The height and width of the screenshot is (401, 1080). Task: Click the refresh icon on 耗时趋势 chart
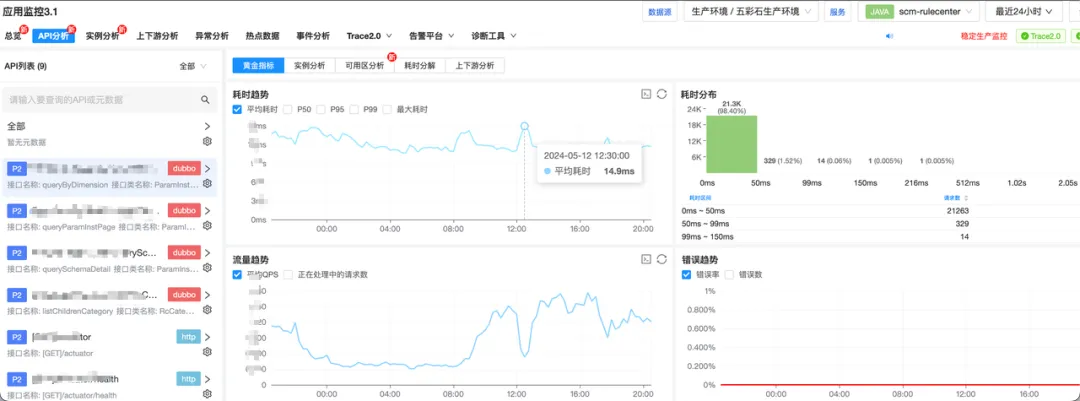tap(662, 94)
